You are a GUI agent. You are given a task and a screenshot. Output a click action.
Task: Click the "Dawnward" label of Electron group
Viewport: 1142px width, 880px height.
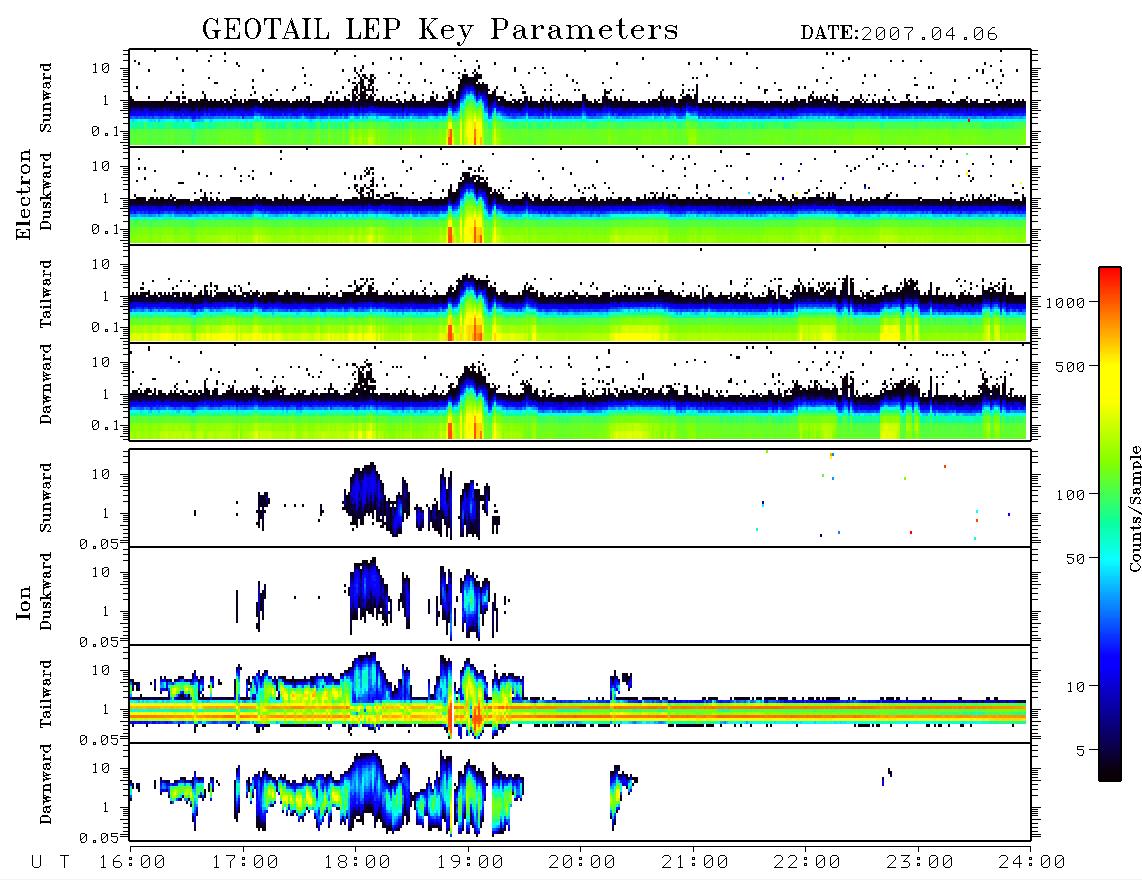point(46,384)
